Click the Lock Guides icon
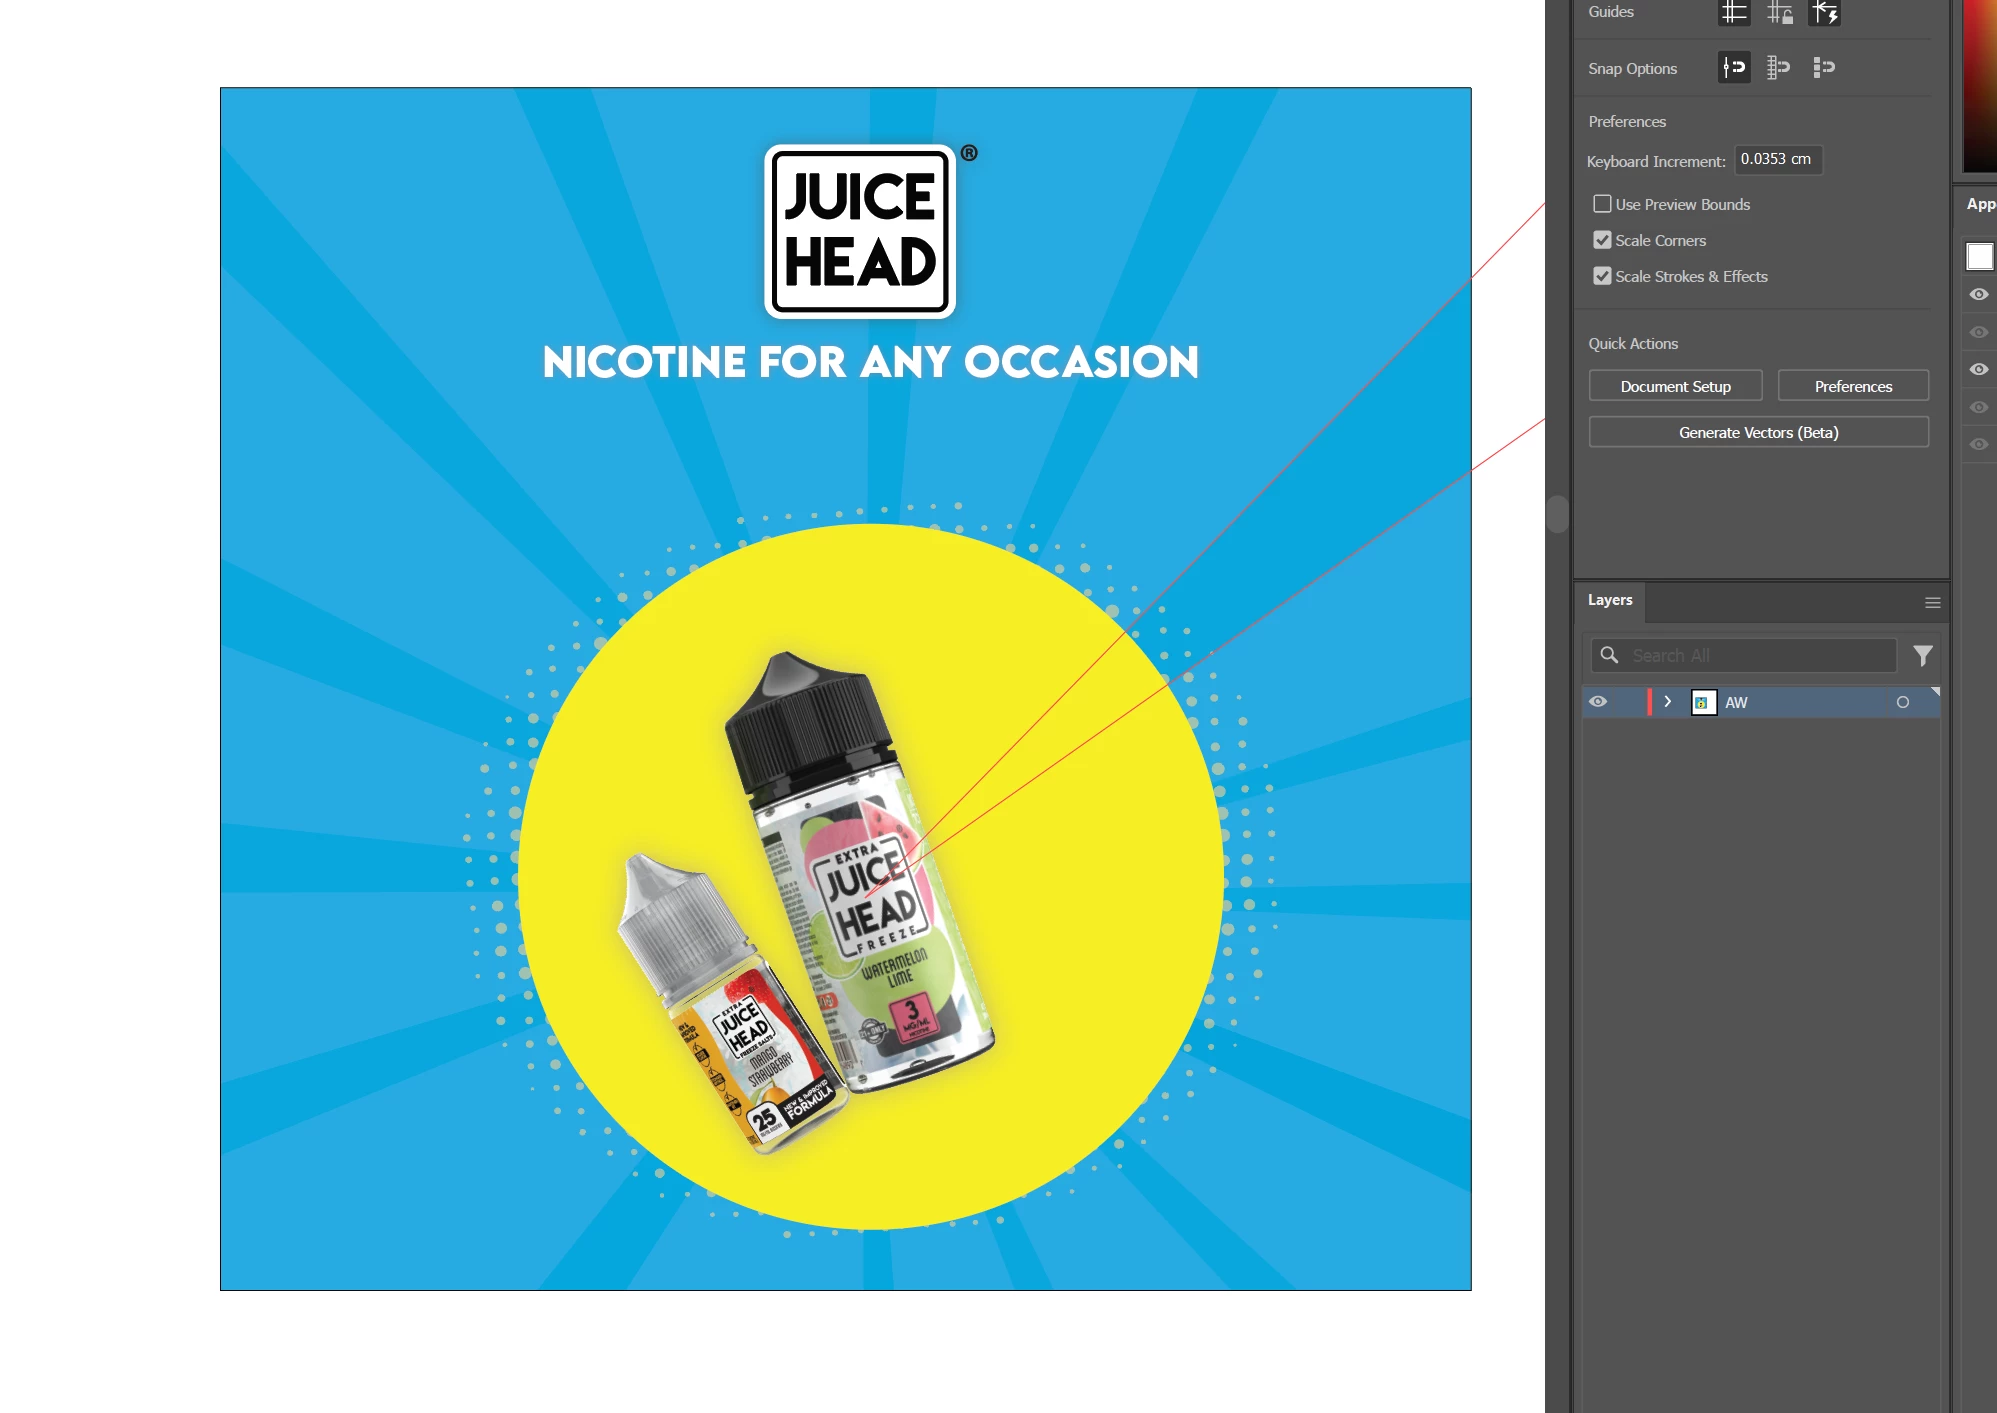 coord(1779,12)
